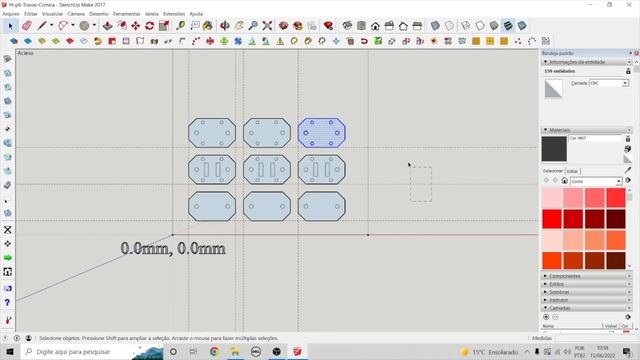Click the remove layer minus button
640x360 pixels.
click(555, 317)
